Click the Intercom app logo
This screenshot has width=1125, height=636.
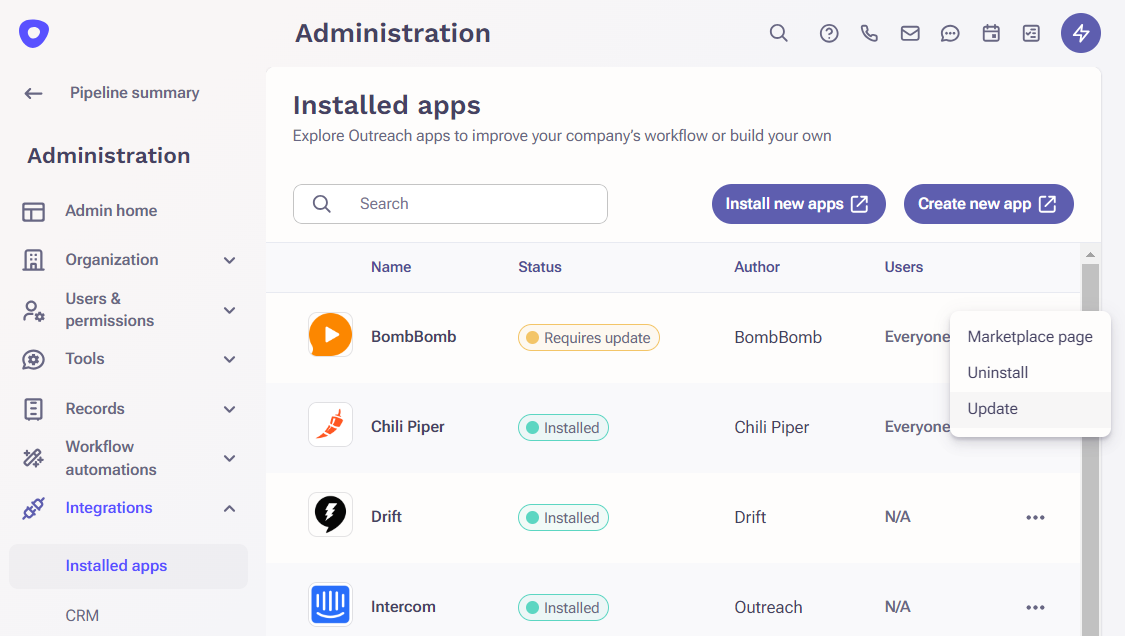tap(330, 604)
